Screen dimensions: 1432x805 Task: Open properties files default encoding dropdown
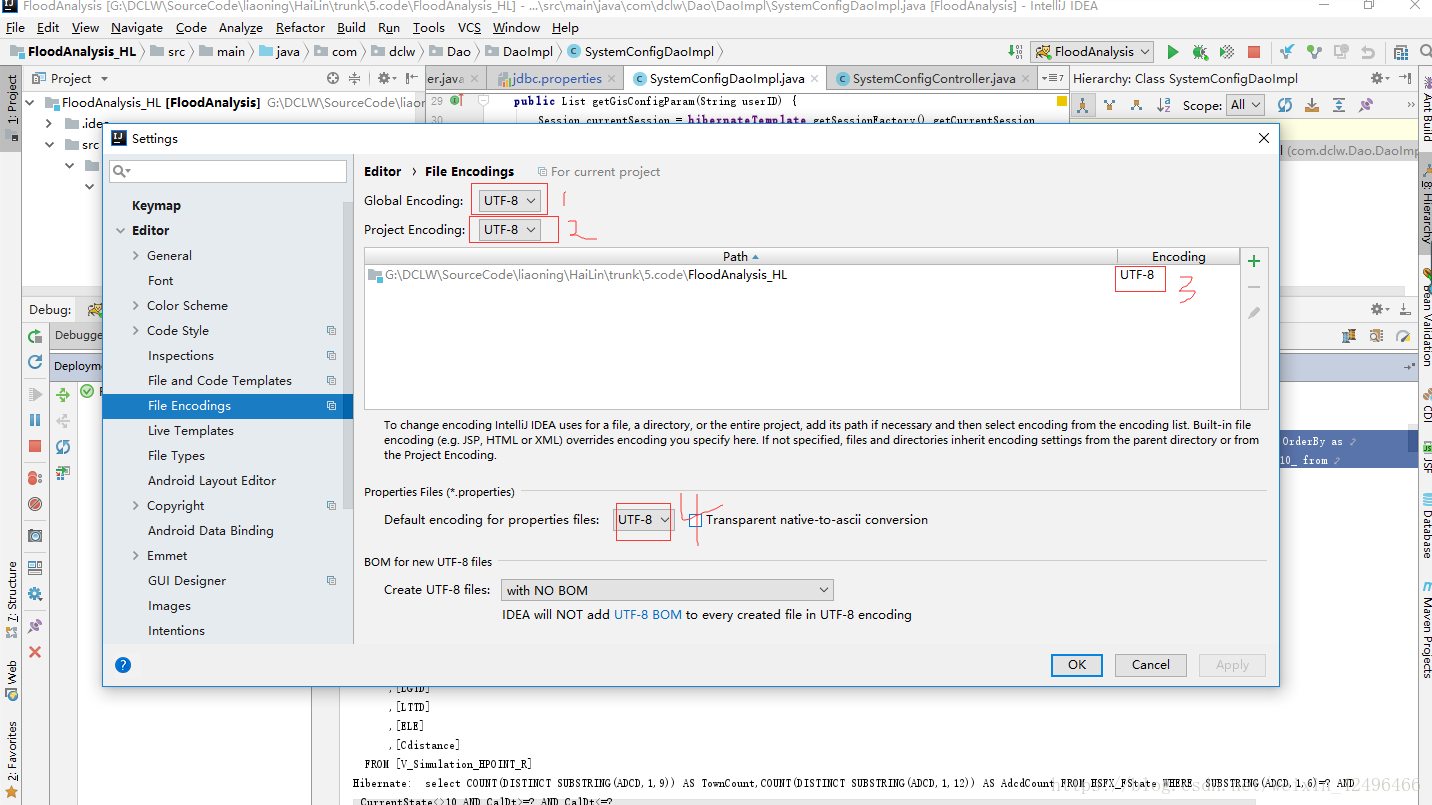pos(644,520)
